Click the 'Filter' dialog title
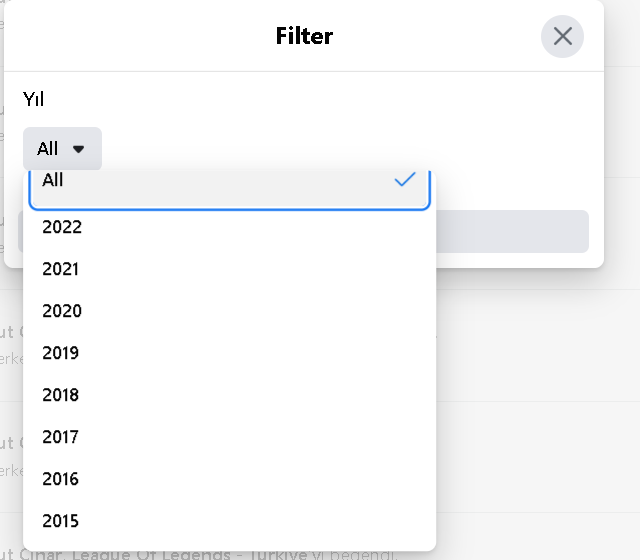This screenshot has height=560, width=640. [x=304, y=36]
